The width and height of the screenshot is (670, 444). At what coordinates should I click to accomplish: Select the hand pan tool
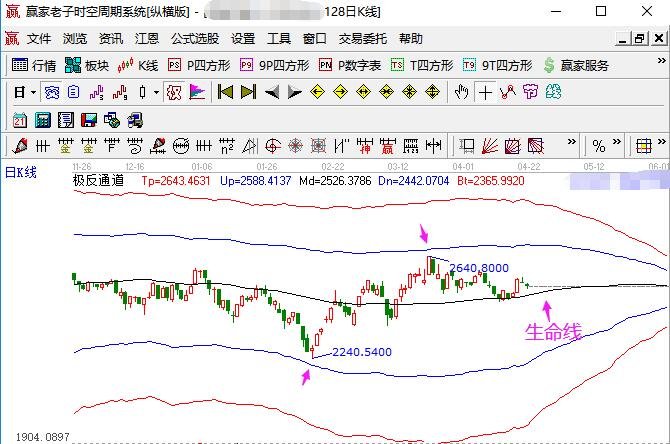click(461, 92)
